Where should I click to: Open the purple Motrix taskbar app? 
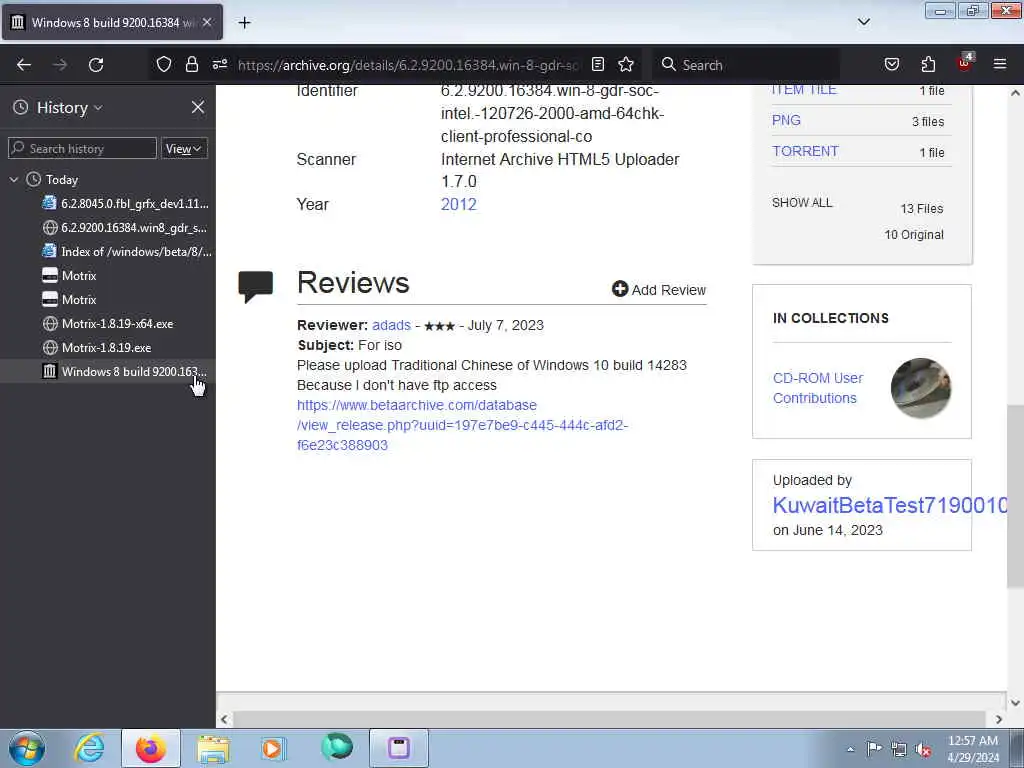point(398,748)
